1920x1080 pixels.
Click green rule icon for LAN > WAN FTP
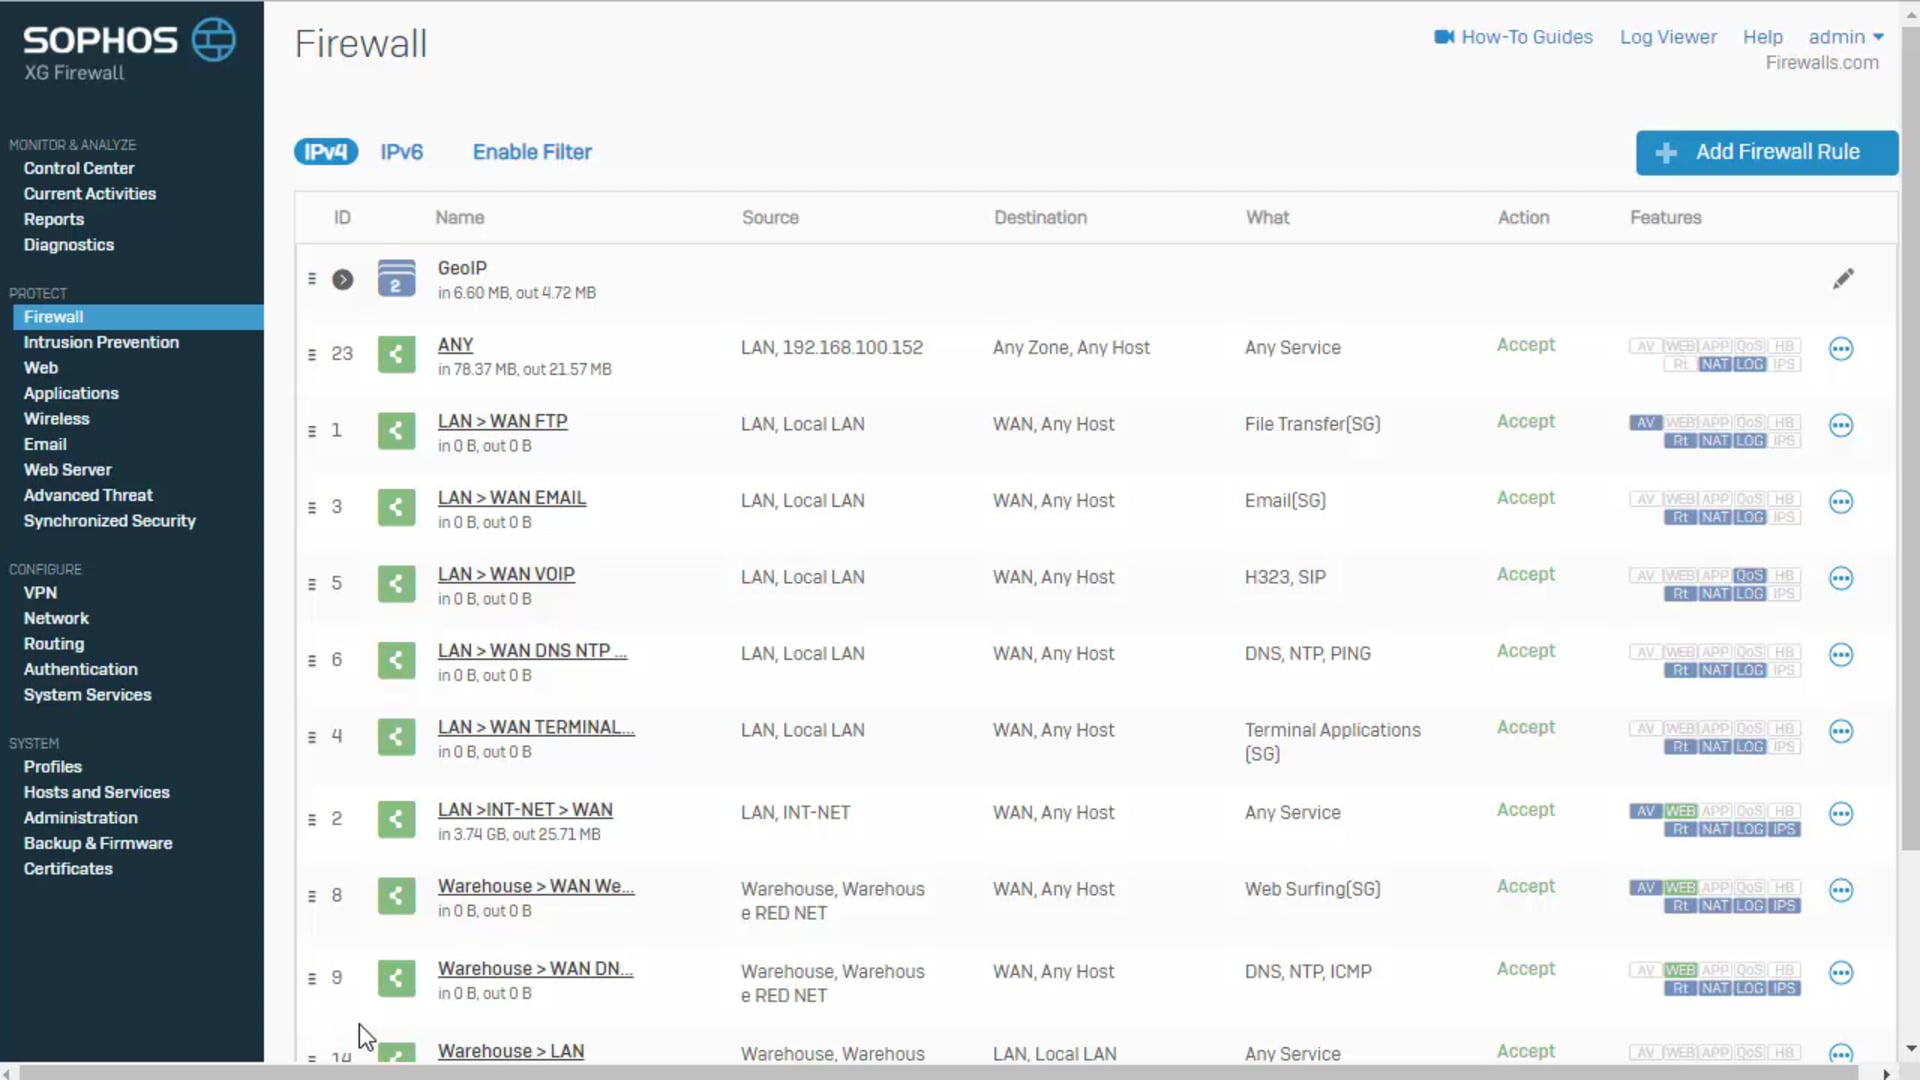click(396, 431)
